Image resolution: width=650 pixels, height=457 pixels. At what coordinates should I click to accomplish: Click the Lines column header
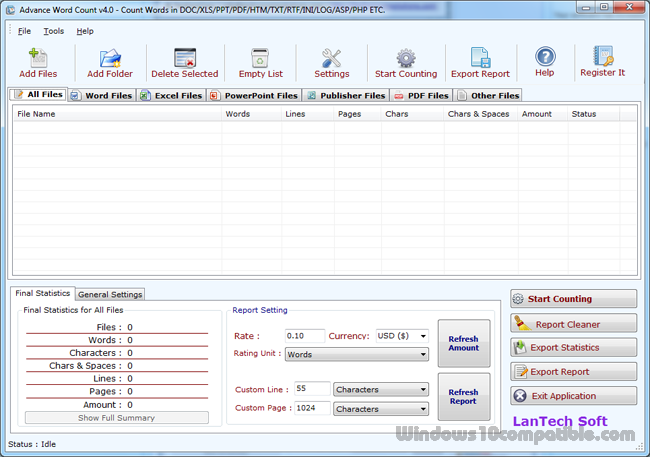308,114
